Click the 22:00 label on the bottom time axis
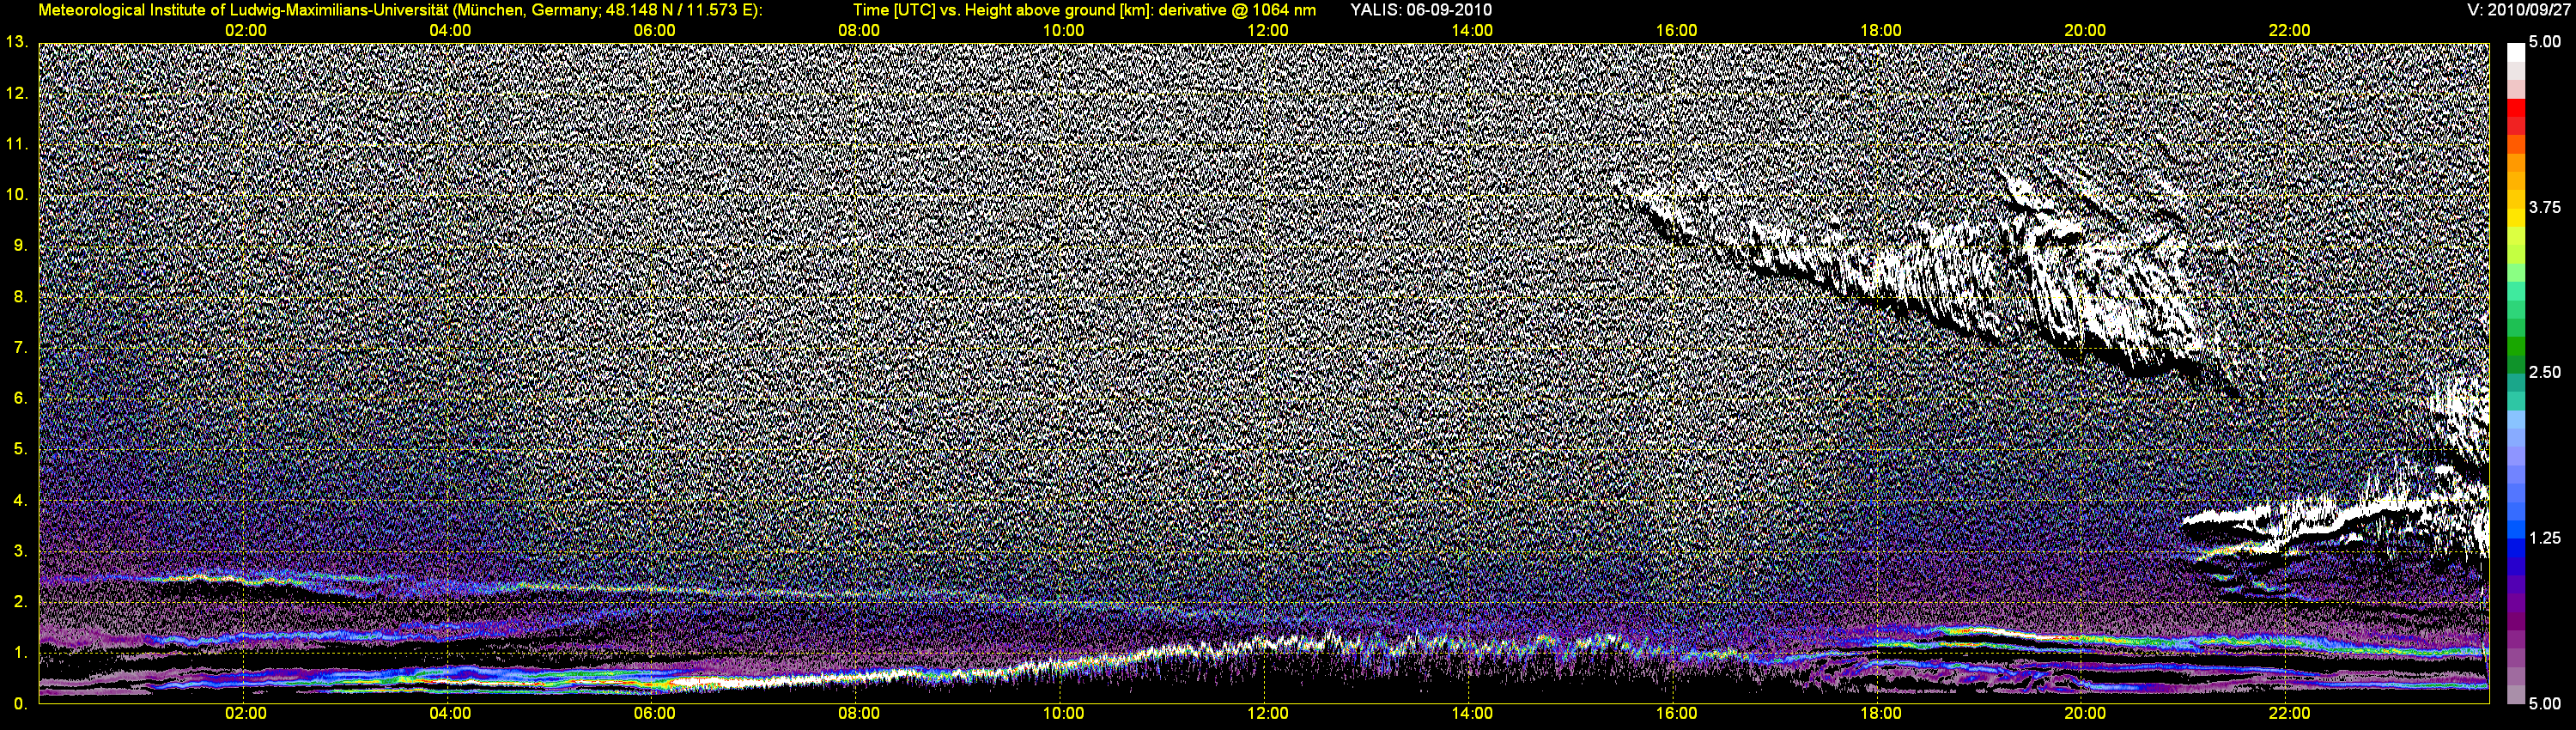This screenshot has width=2576, height=730. click(x=2289, y=714)
